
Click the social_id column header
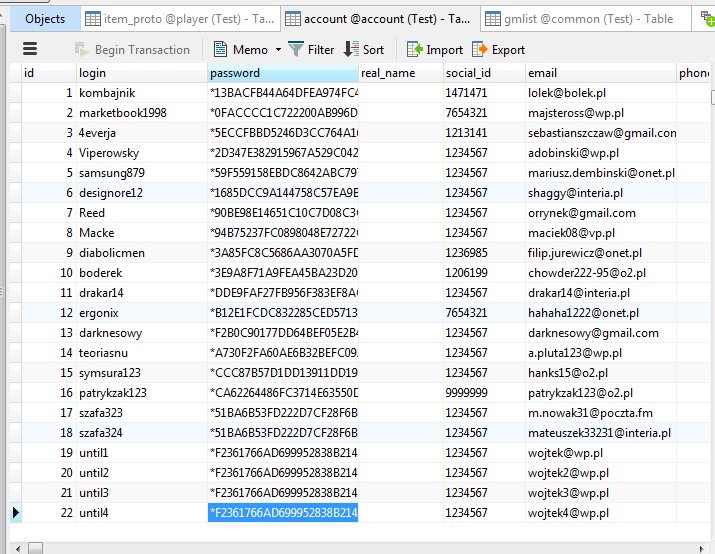(x=484, y=73)
